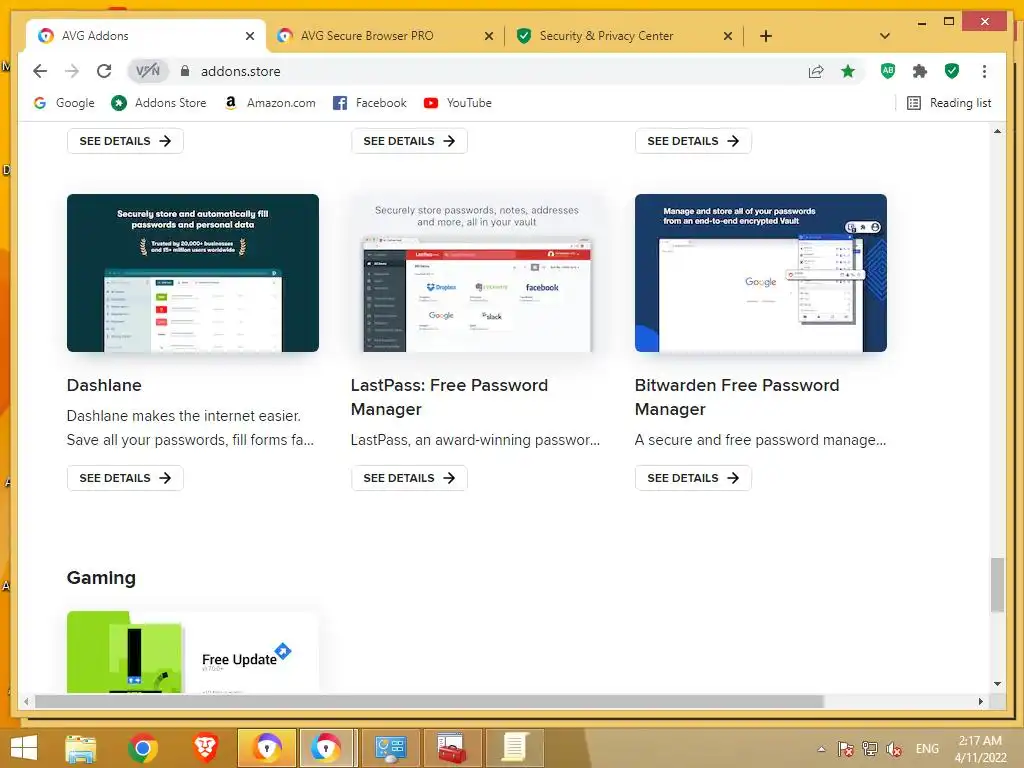
Task: Open the browser three-dot menu
Action: pos(984,71)
